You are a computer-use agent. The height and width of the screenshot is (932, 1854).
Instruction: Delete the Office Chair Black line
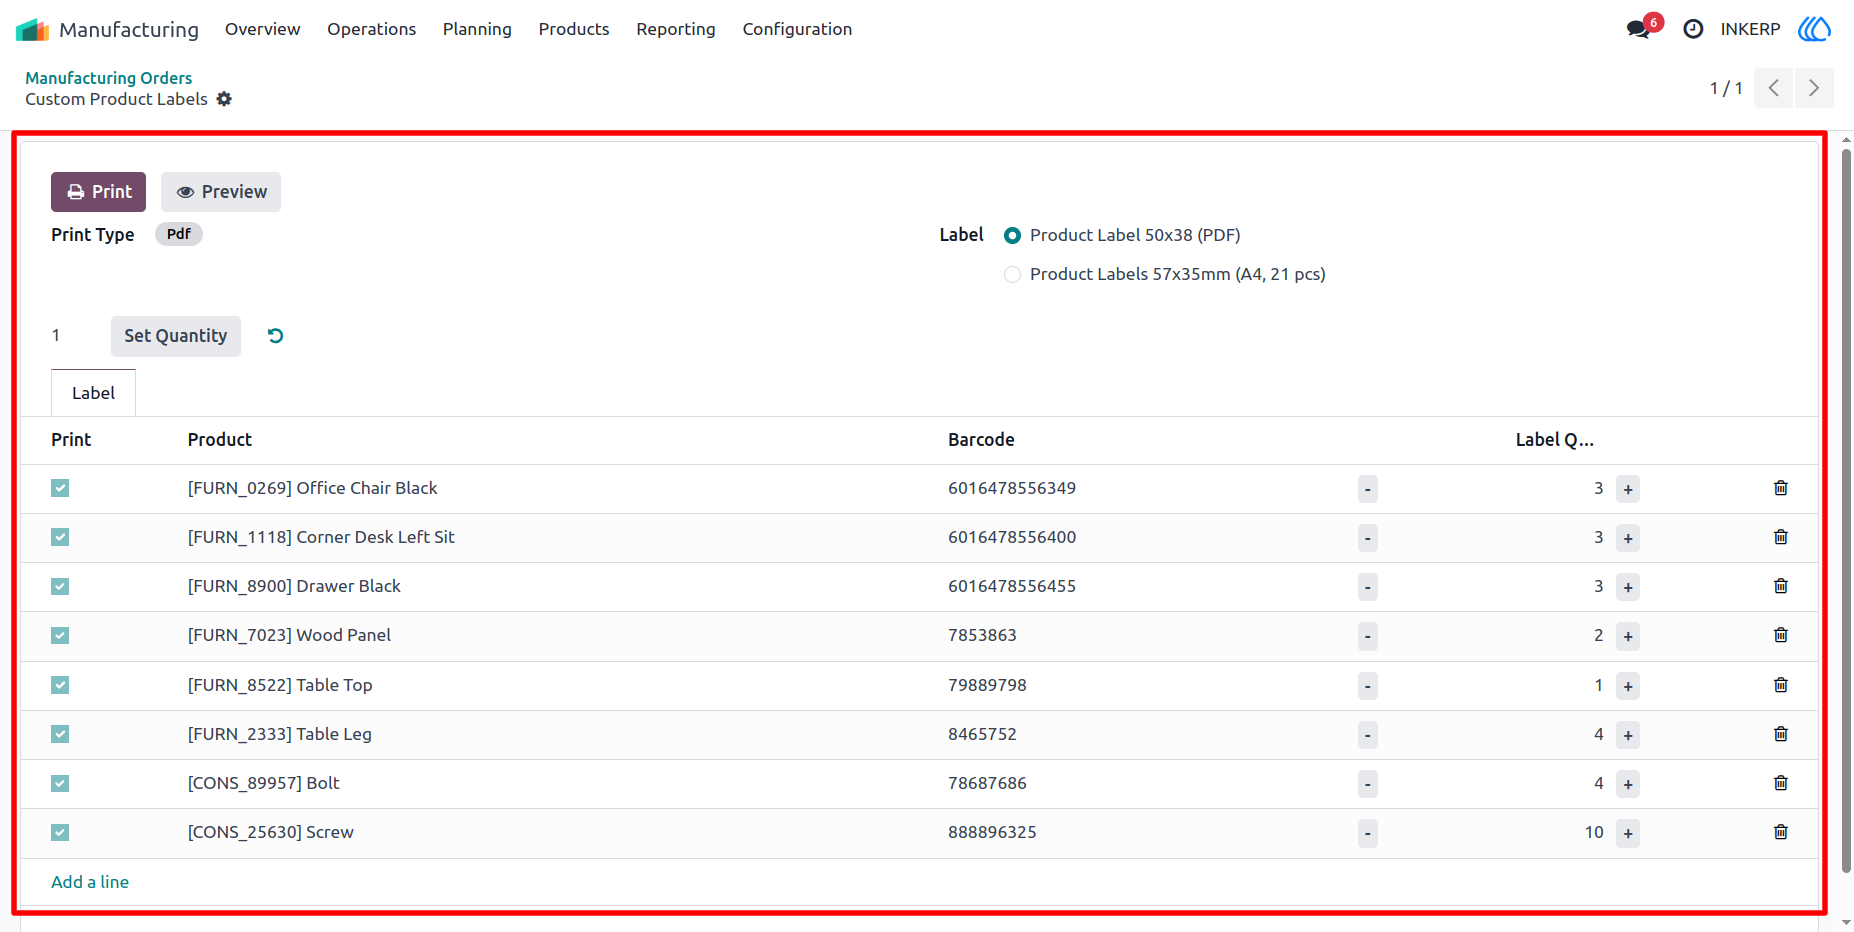tap(1781, 488)
